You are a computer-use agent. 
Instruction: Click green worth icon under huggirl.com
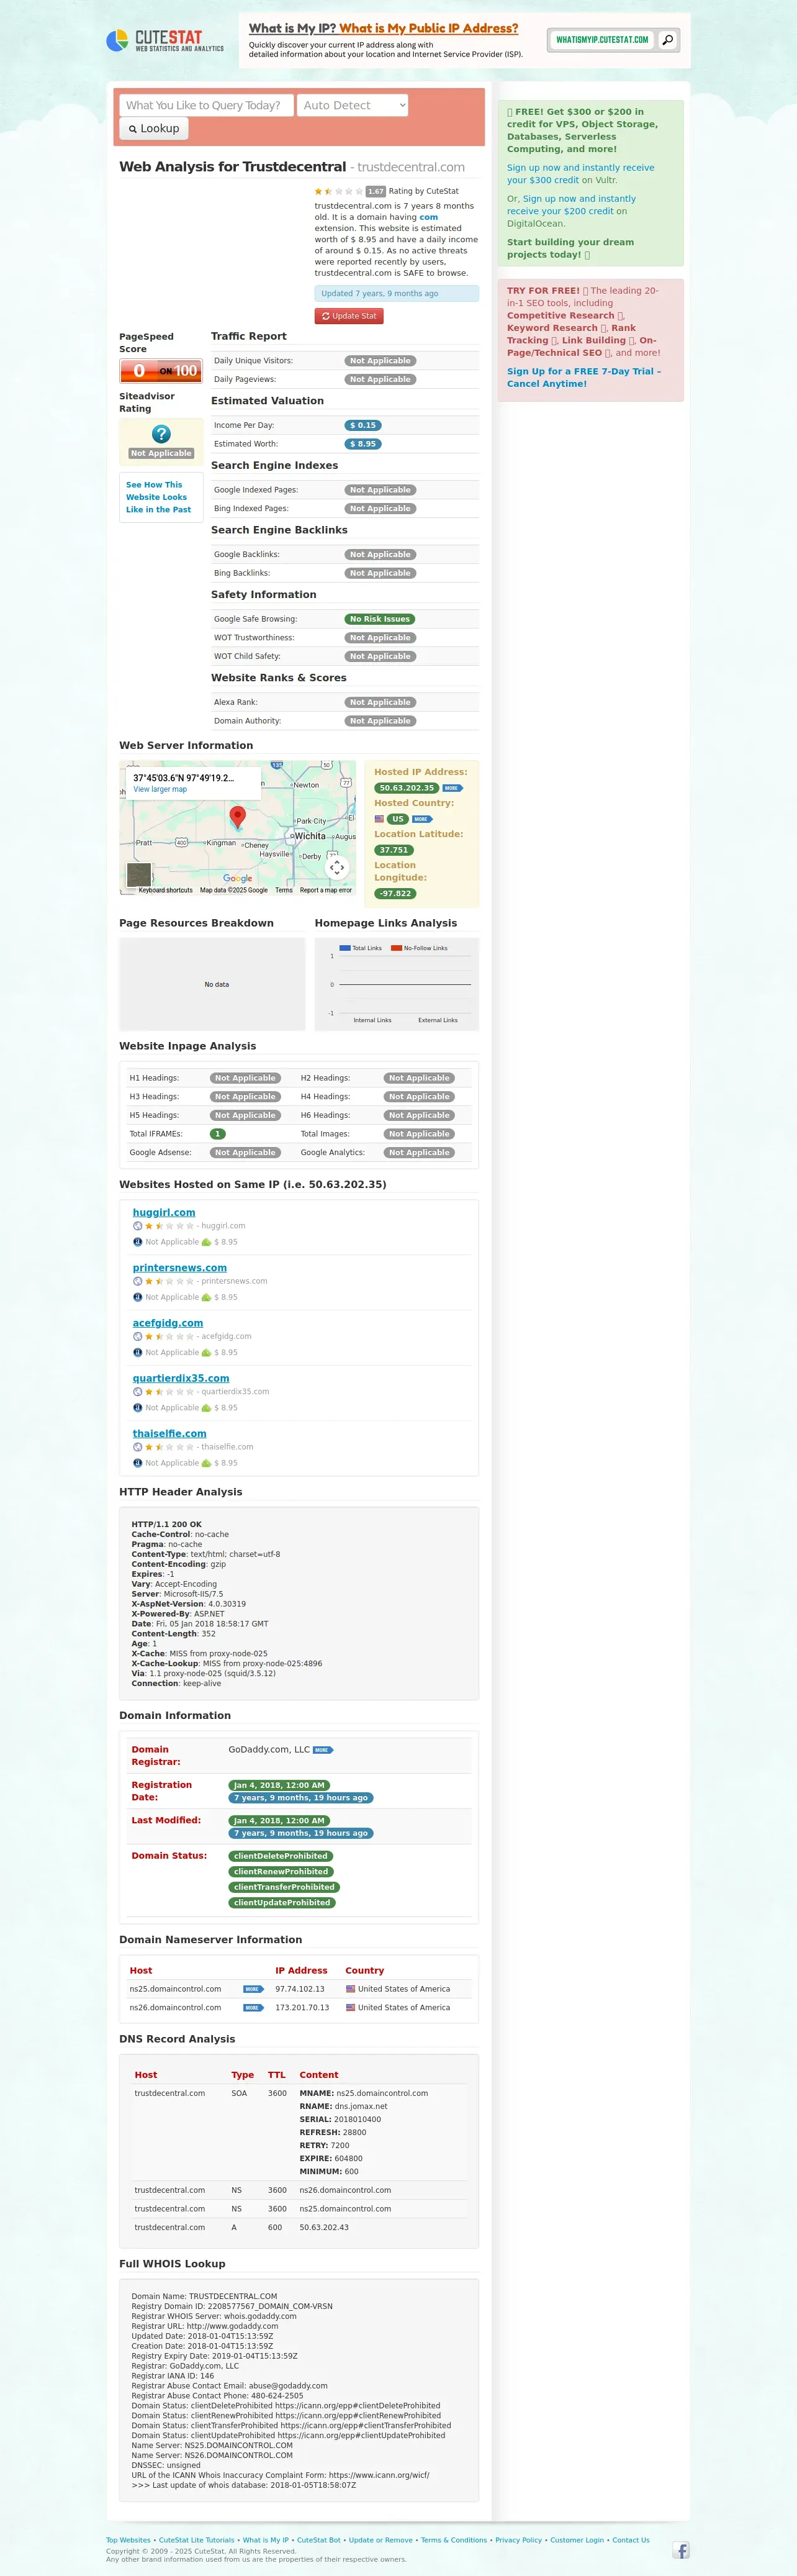(x=206, y=1242)
